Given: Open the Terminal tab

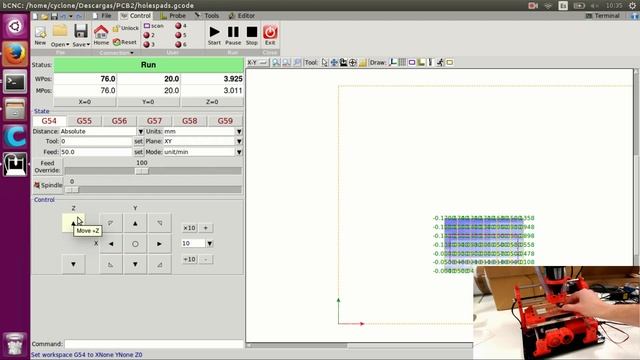Looking at the screenshot, I should click(603, 16).
